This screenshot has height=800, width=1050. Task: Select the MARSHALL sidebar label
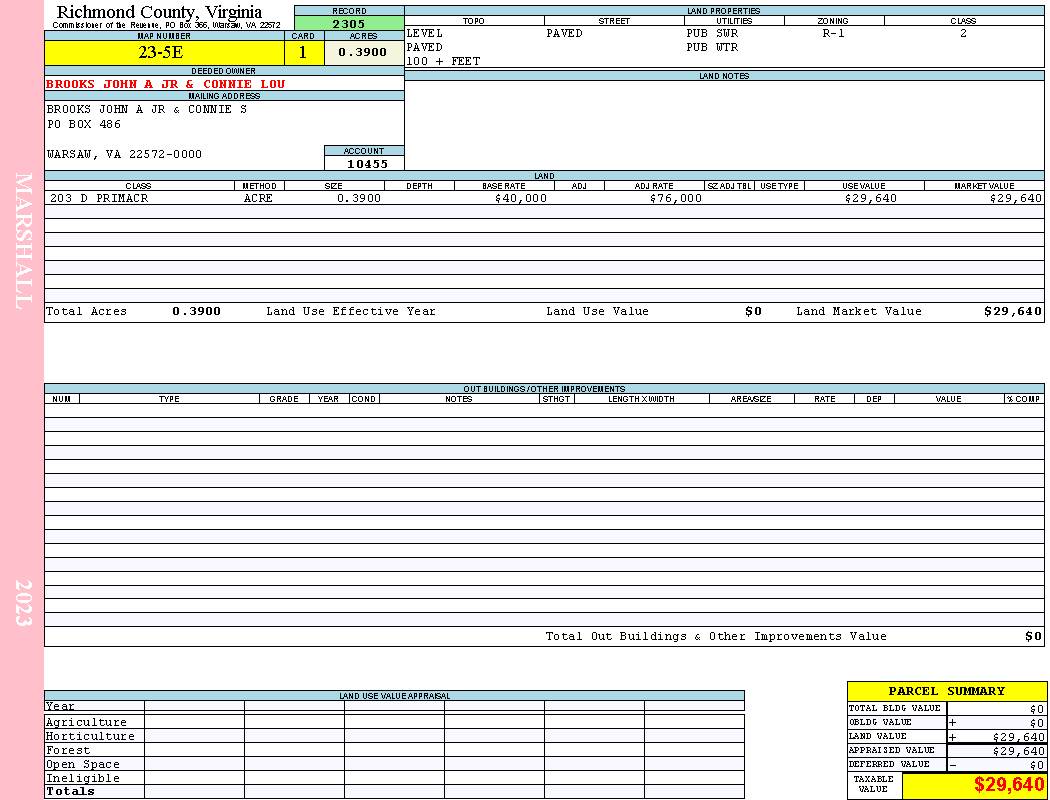tap(23, 241)
